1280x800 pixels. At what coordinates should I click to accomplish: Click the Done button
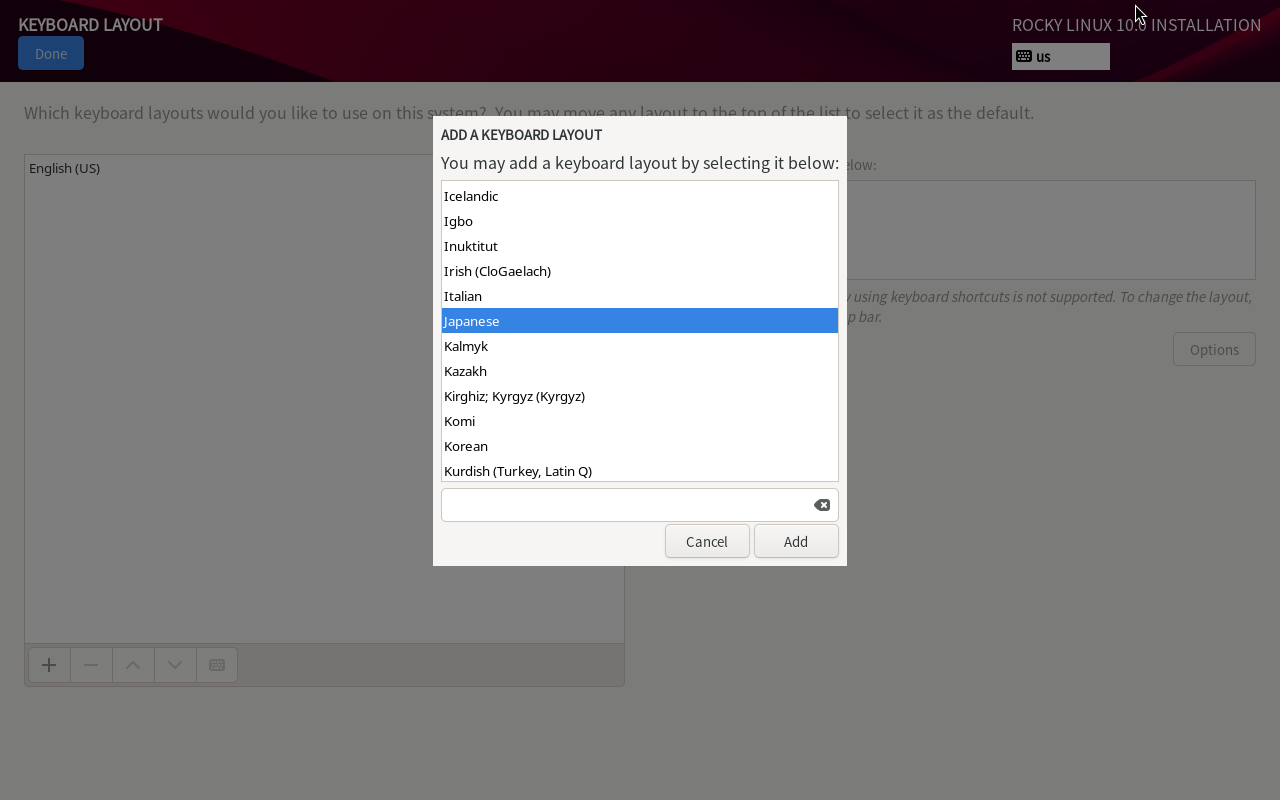(51, 54)
